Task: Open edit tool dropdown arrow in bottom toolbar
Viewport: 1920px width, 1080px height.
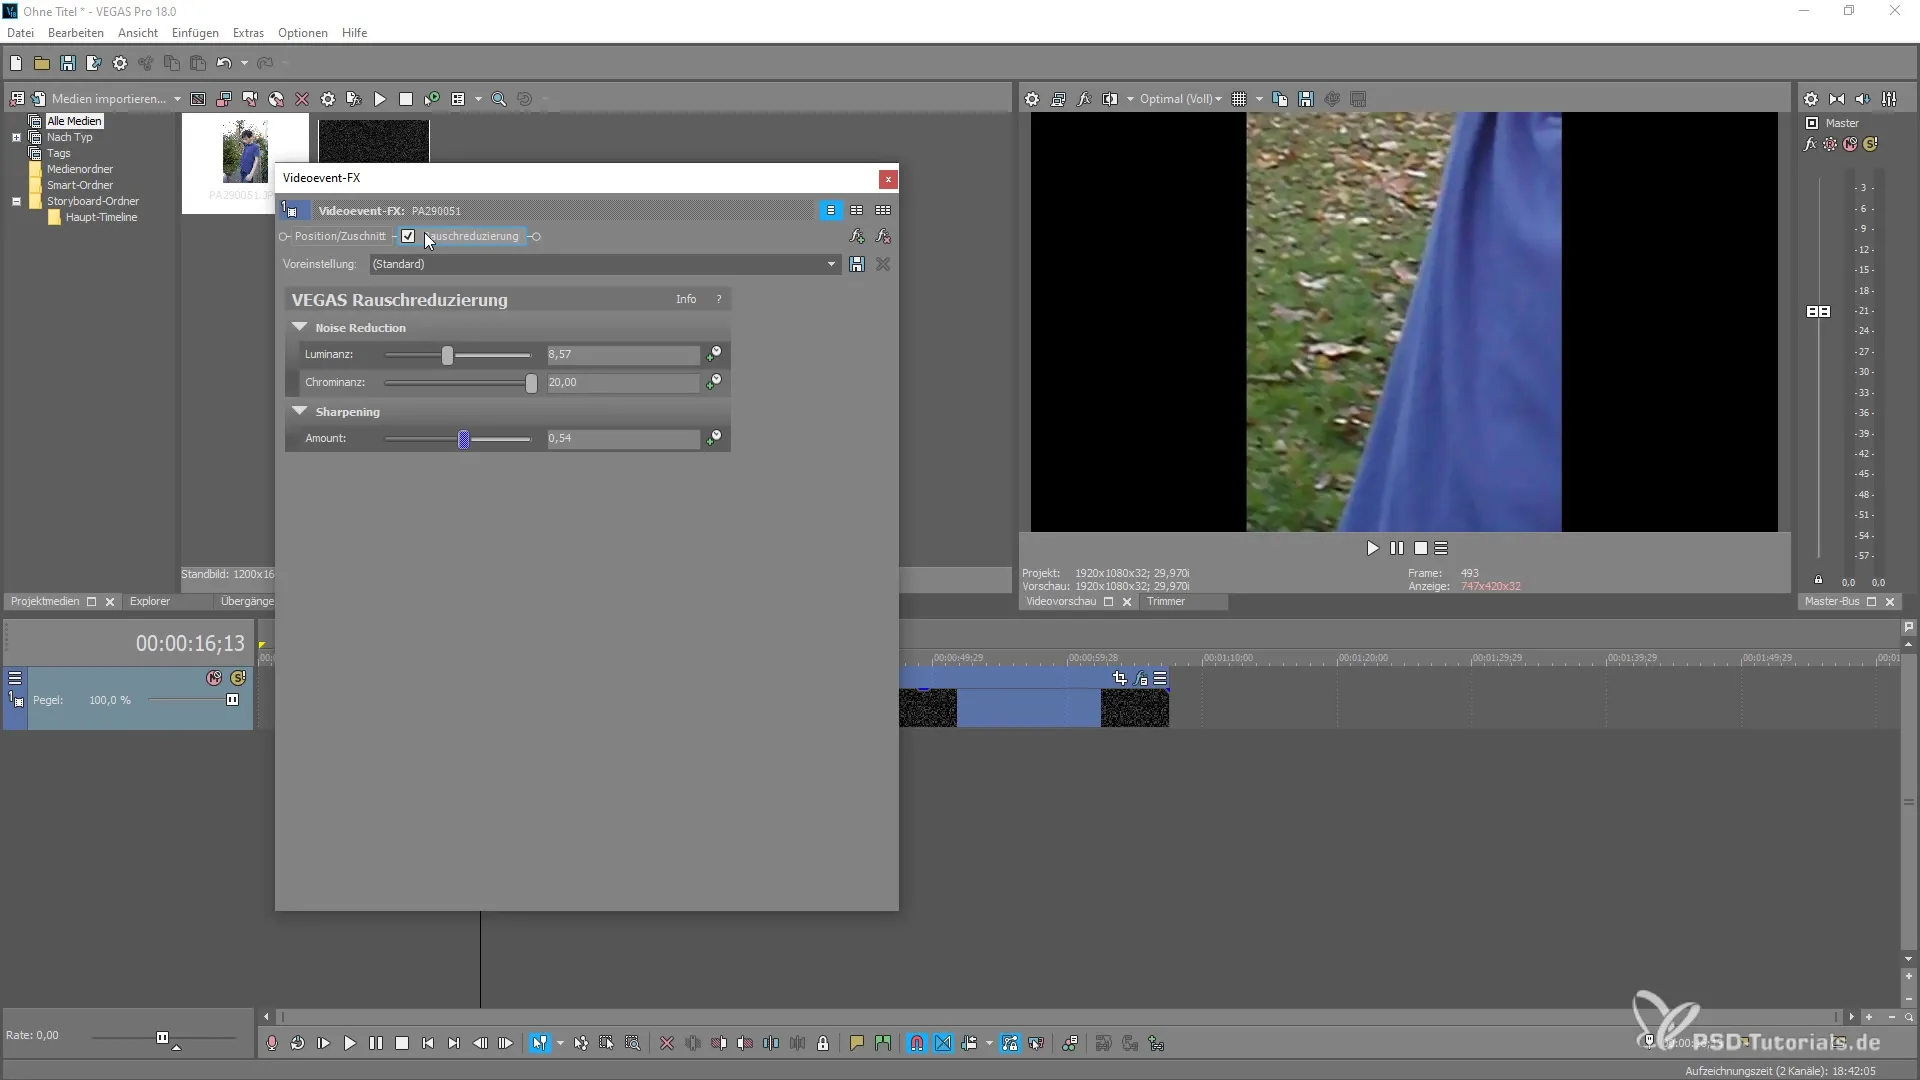Action: (x=560, y=1043)
